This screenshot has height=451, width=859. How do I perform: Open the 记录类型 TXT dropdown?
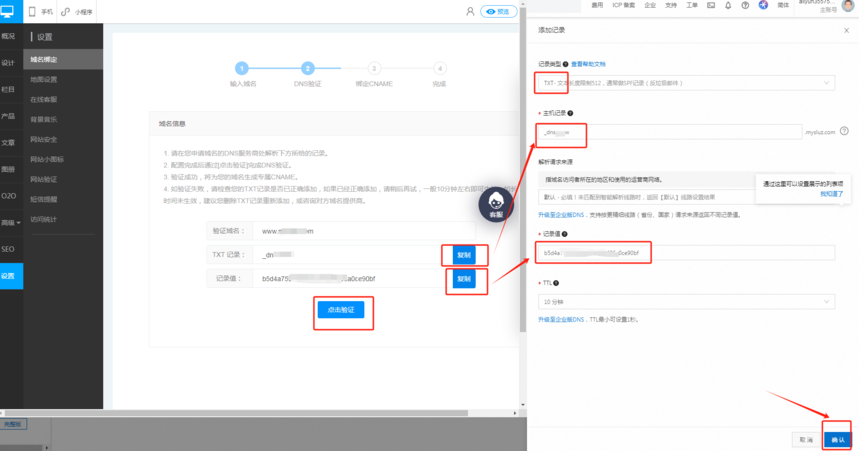tap(686, 83)
